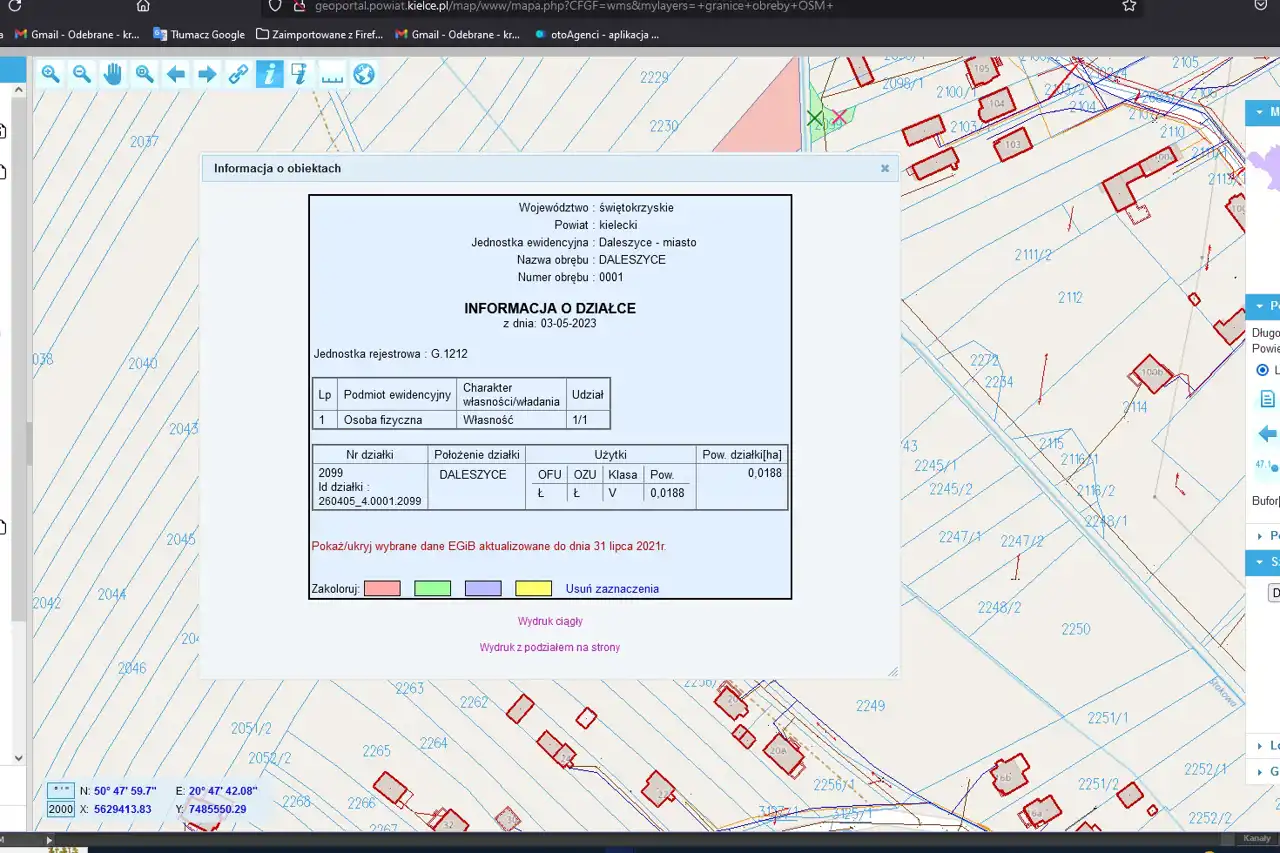The width and height of the screenshot is (1280, 853).
Task: Click the globe full extent icon
Action: click(363, 74)
